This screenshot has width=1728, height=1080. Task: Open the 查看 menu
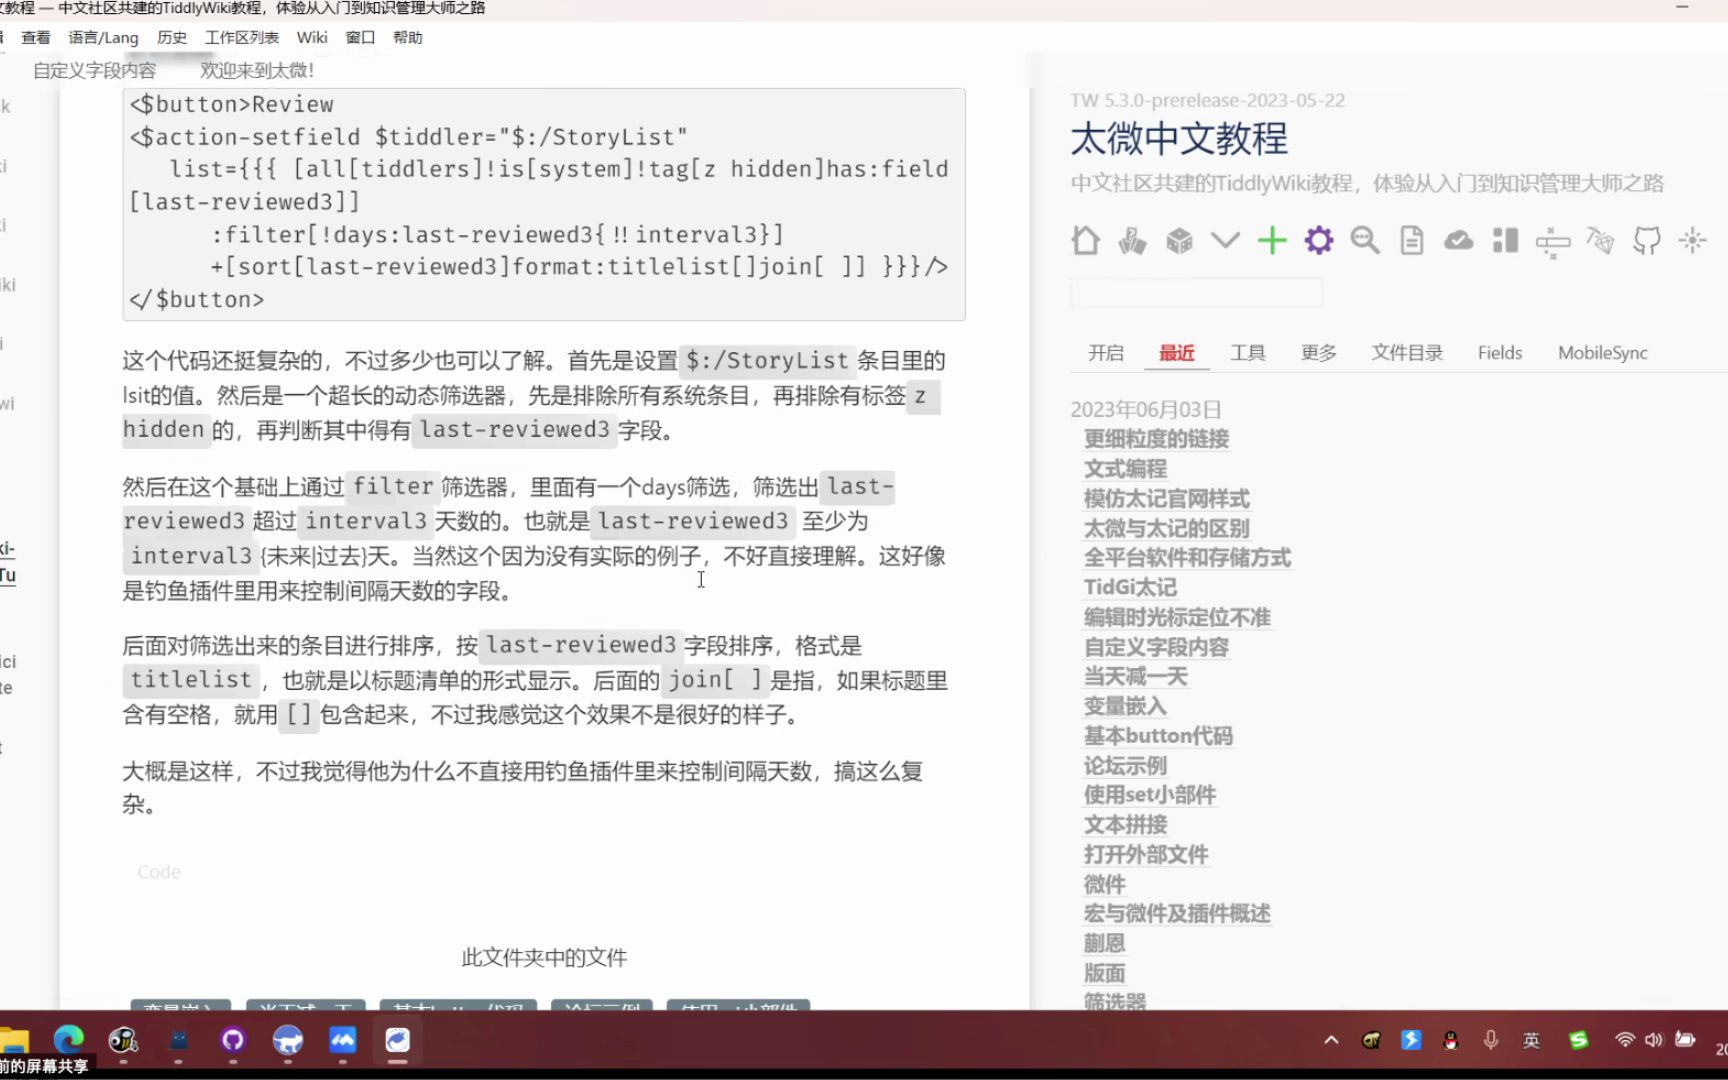pos(36,37)
